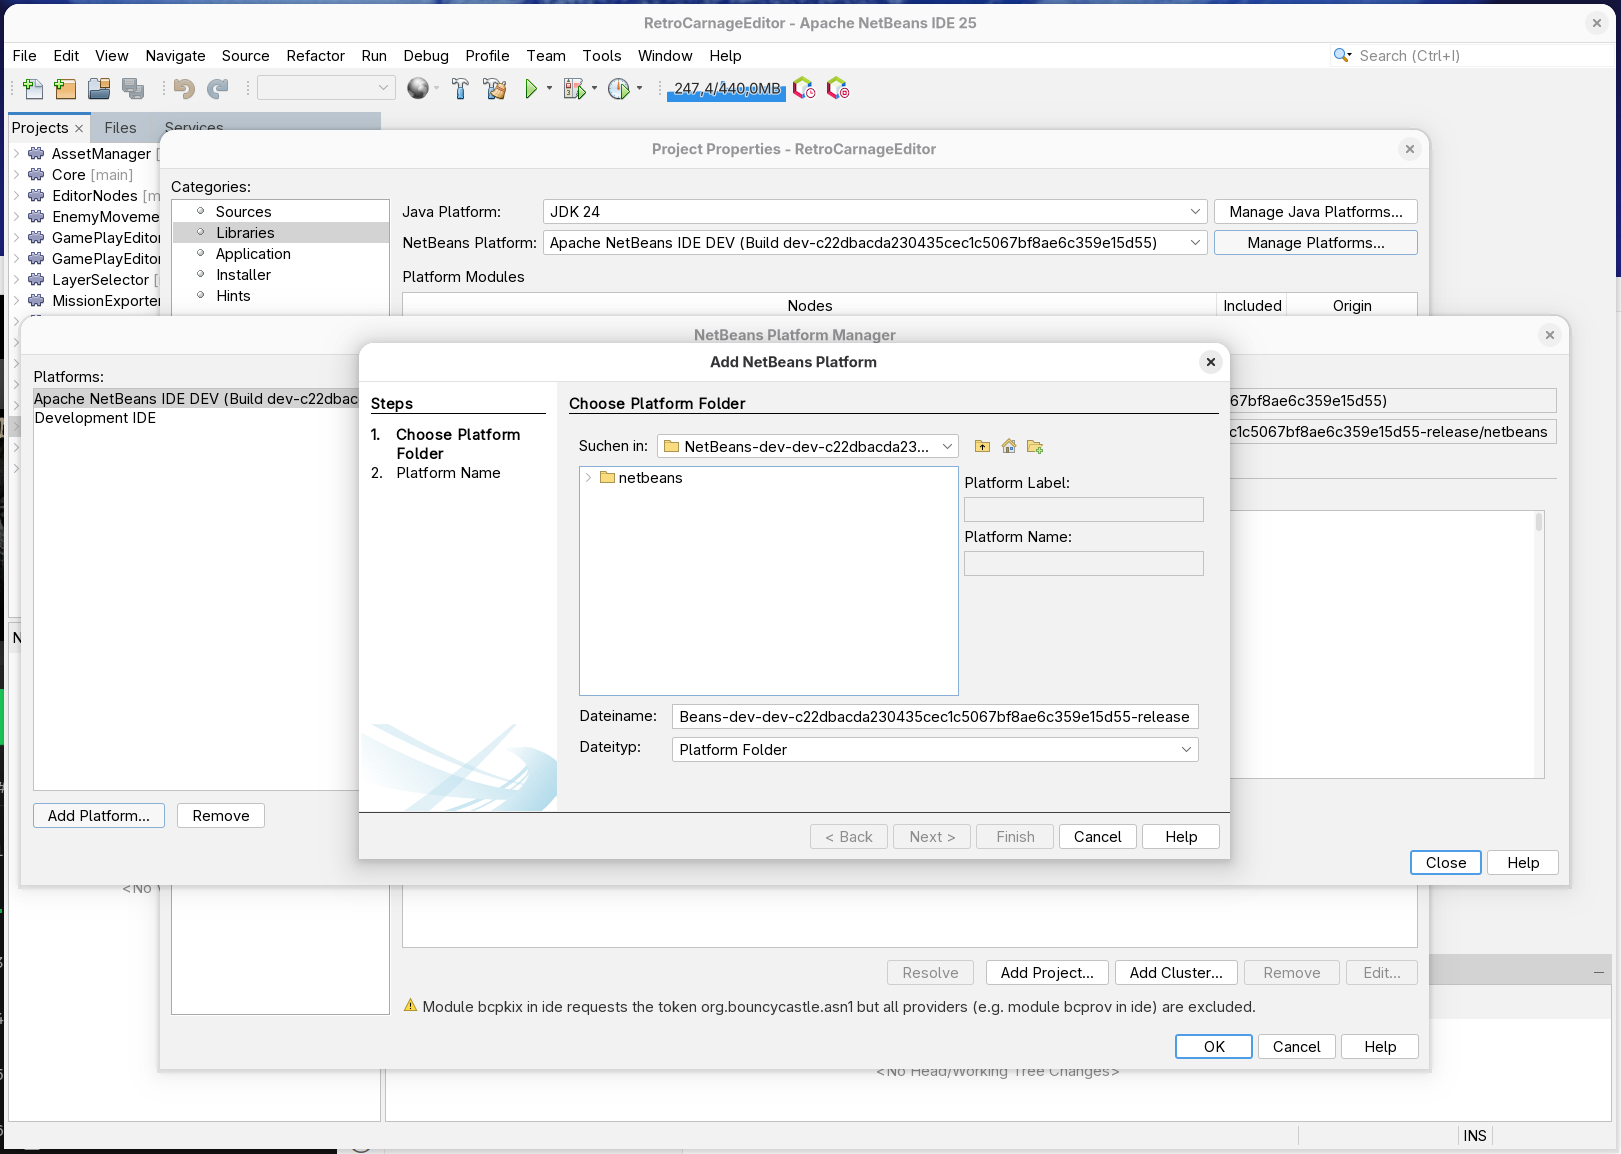Open the Debug Project dropdown arrow
This screenshot has height=1154, width=1621.
pyautogui.click(x=594, y=89)
